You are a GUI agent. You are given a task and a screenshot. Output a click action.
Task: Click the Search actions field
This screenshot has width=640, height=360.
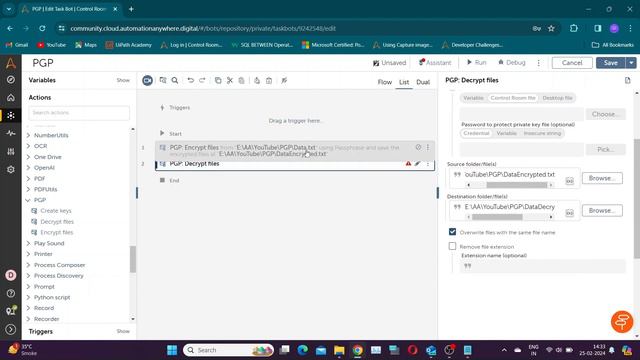point(79,113)
